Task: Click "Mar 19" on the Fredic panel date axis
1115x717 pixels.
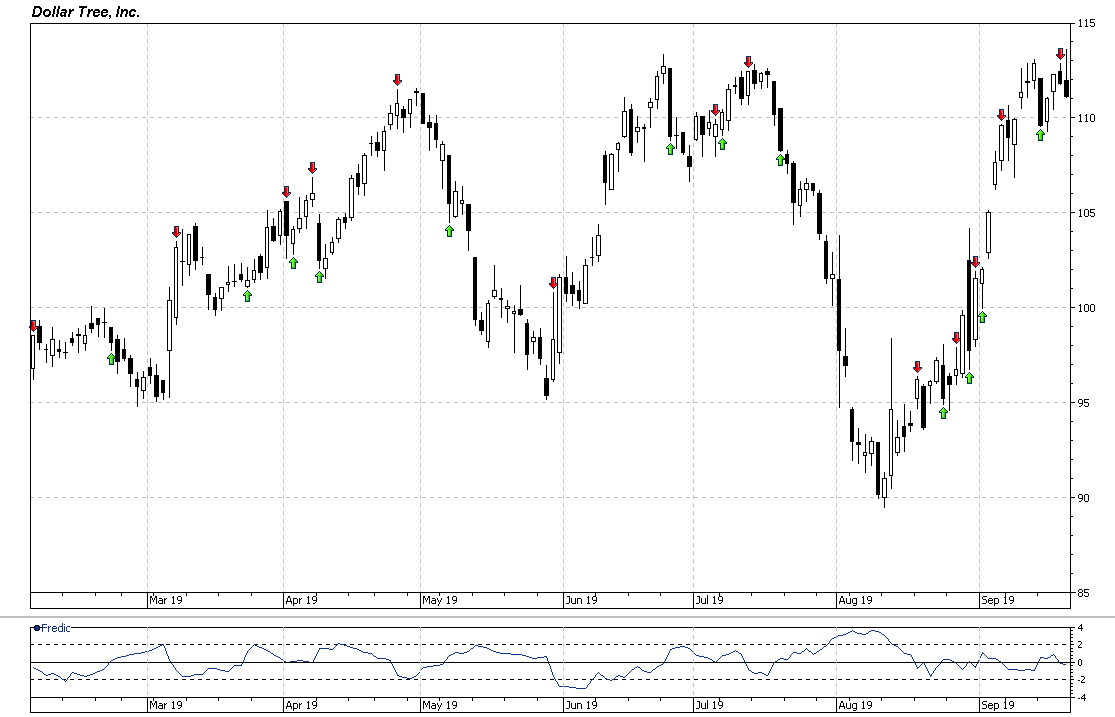Action: point(166,705)
